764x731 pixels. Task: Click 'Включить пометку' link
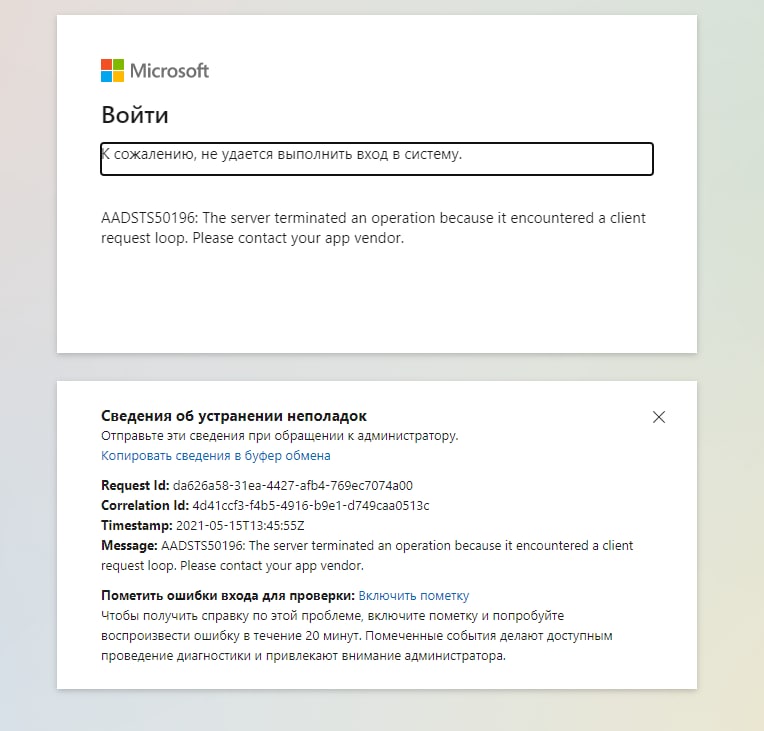point(414,596)
